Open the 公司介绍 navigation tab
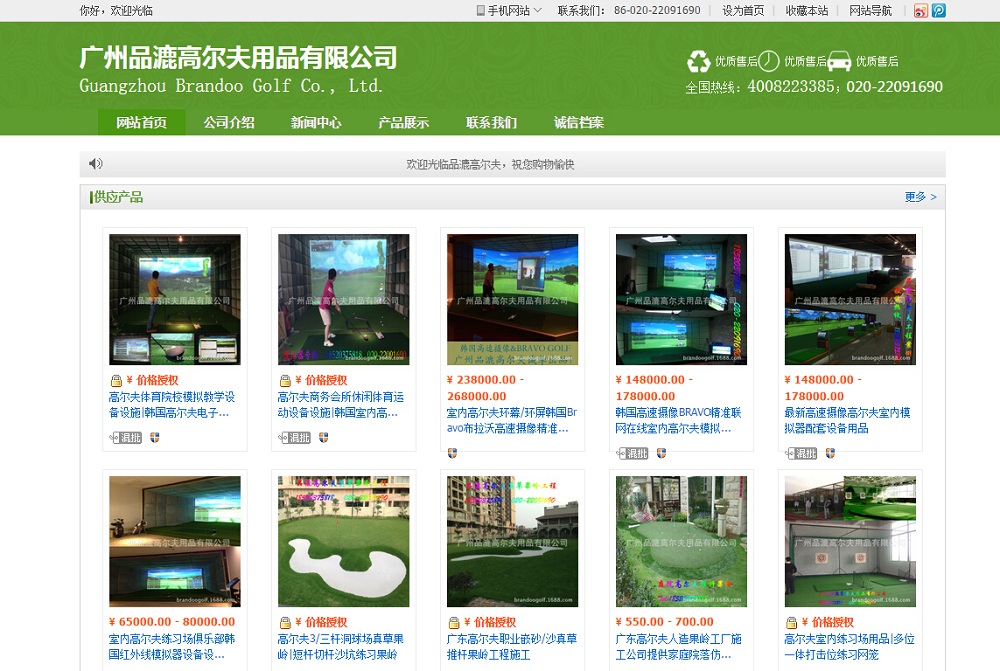The image size is (1000, 671). point(229,122)
